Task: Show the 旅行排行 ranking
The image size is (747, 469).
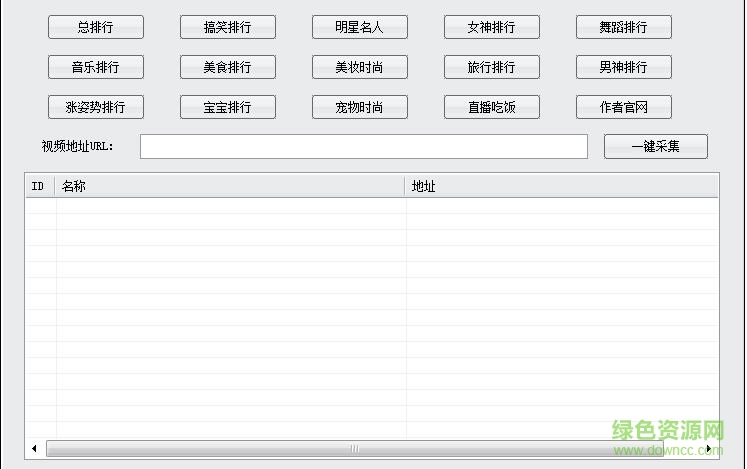Action: (492, 67)
